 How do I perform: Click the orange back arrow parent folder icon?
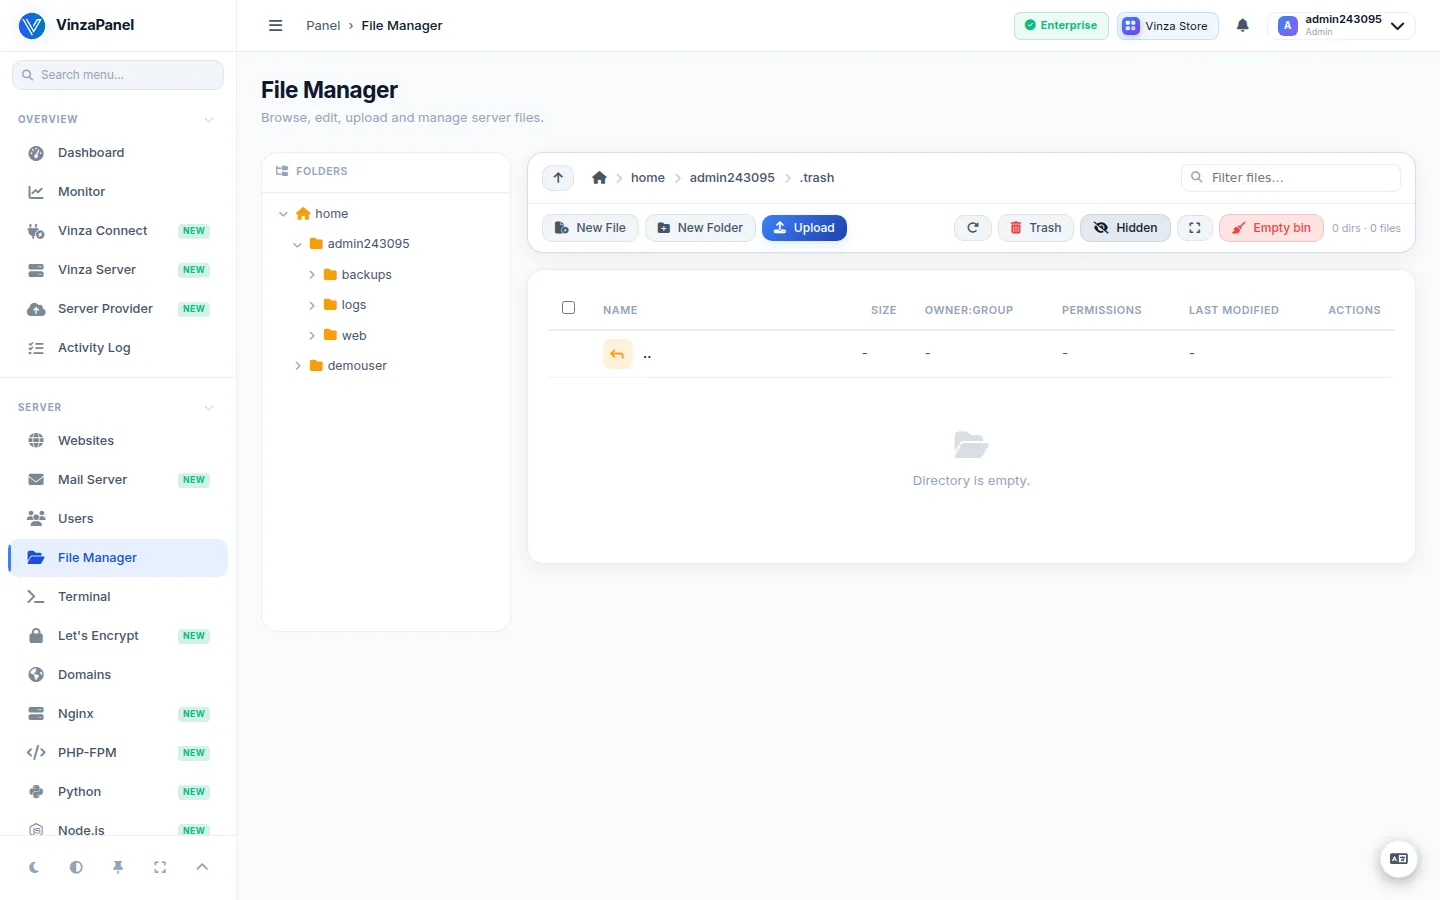coord(618,354)
